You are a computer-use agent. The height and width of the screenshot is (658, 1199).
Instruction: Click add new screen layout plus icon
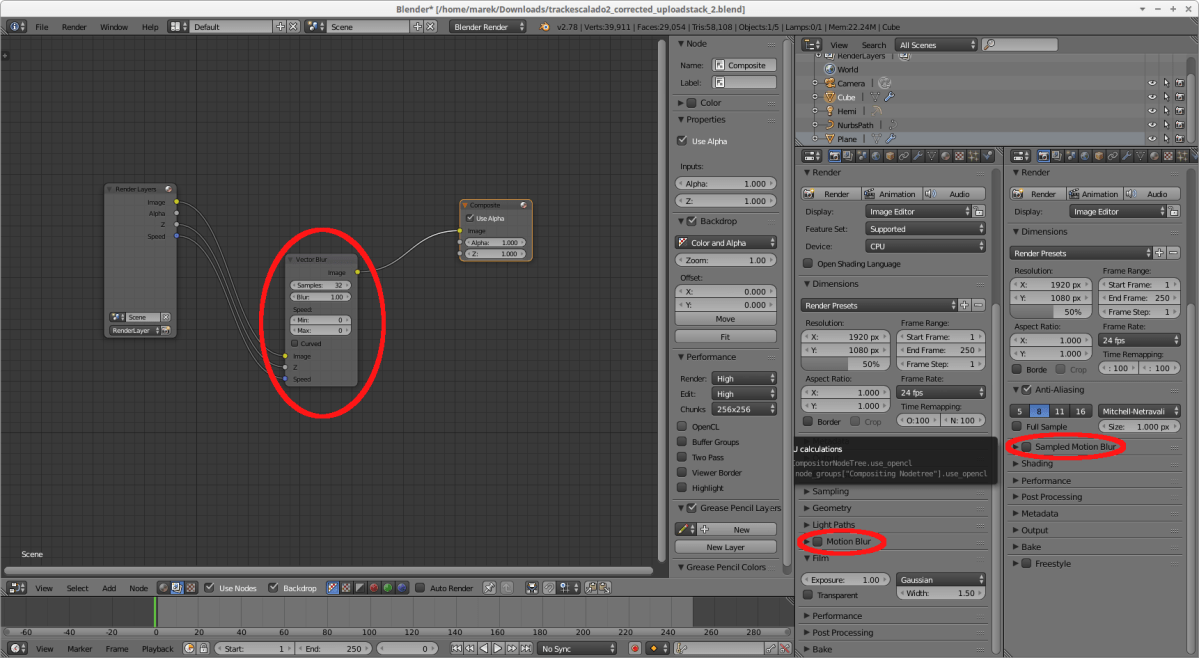click(x=280, y=27)
